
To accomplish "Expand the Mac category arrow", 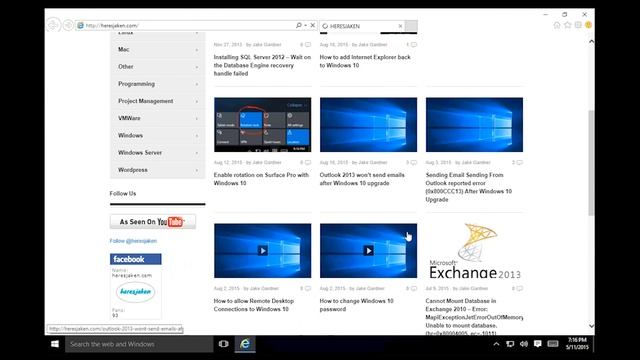I will tap(197, 50).
